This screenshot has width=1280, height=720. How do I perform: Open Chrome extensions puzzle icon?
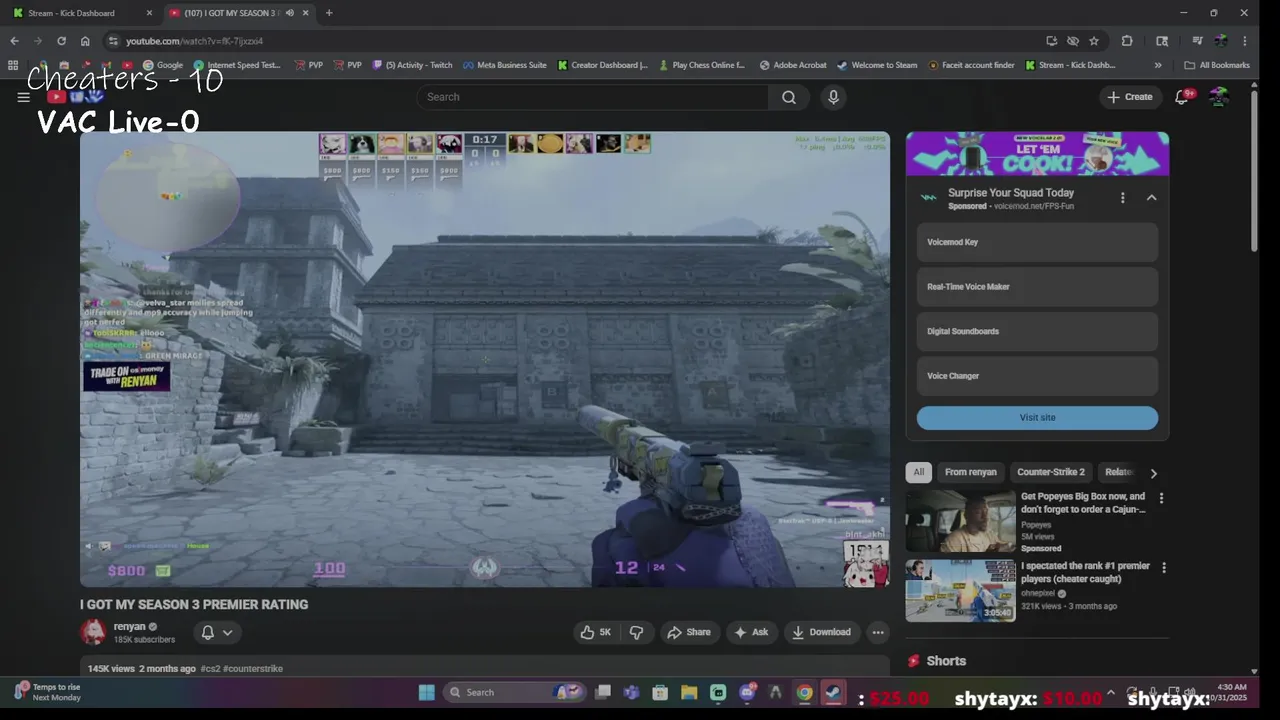click(1127, 41)
